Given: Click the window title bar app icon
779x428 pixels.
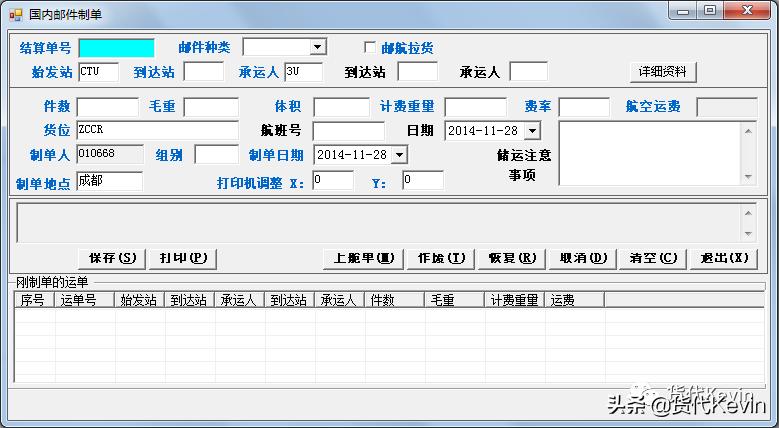Looking at the screenshot, I should (15, 14).
